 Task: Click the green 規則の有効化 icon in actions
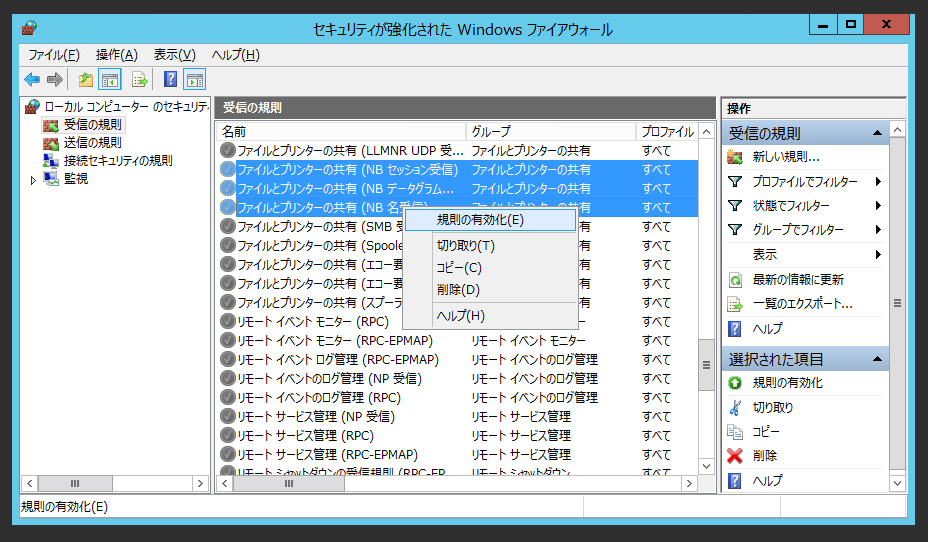[x=735, y=383]
